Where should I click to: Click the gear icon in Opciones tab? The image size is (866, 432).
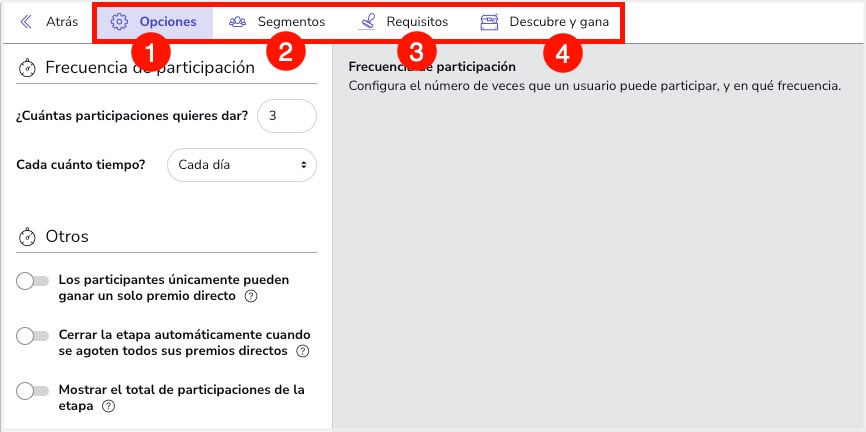pos(119,21)
